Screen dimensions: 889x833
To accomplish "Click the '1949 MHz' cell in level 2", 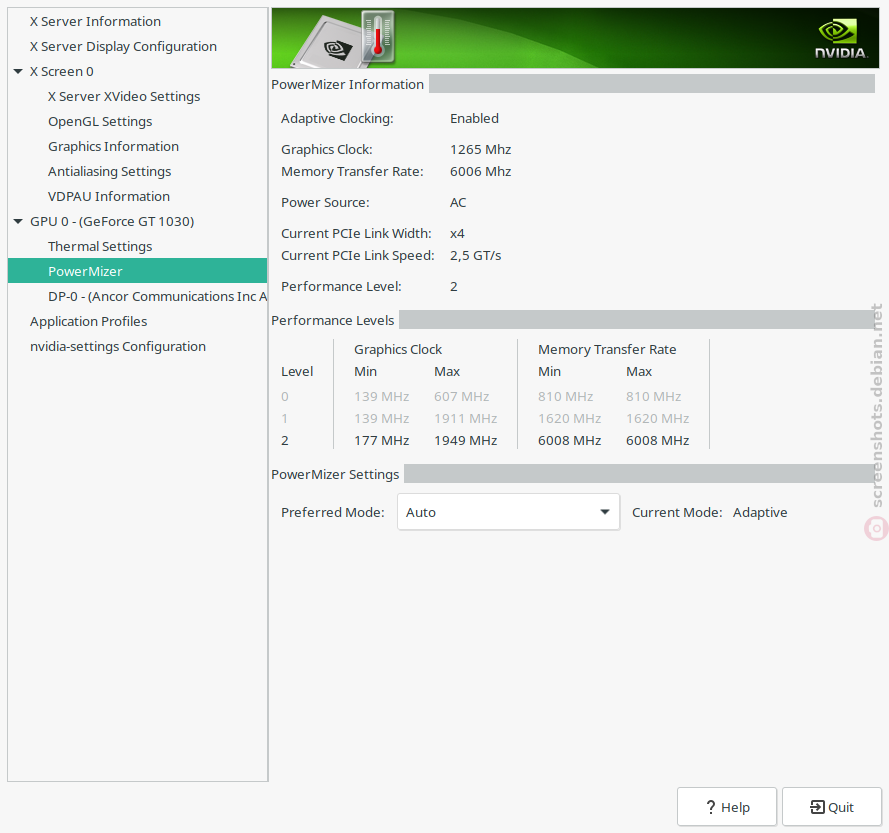I will [466, 441].
